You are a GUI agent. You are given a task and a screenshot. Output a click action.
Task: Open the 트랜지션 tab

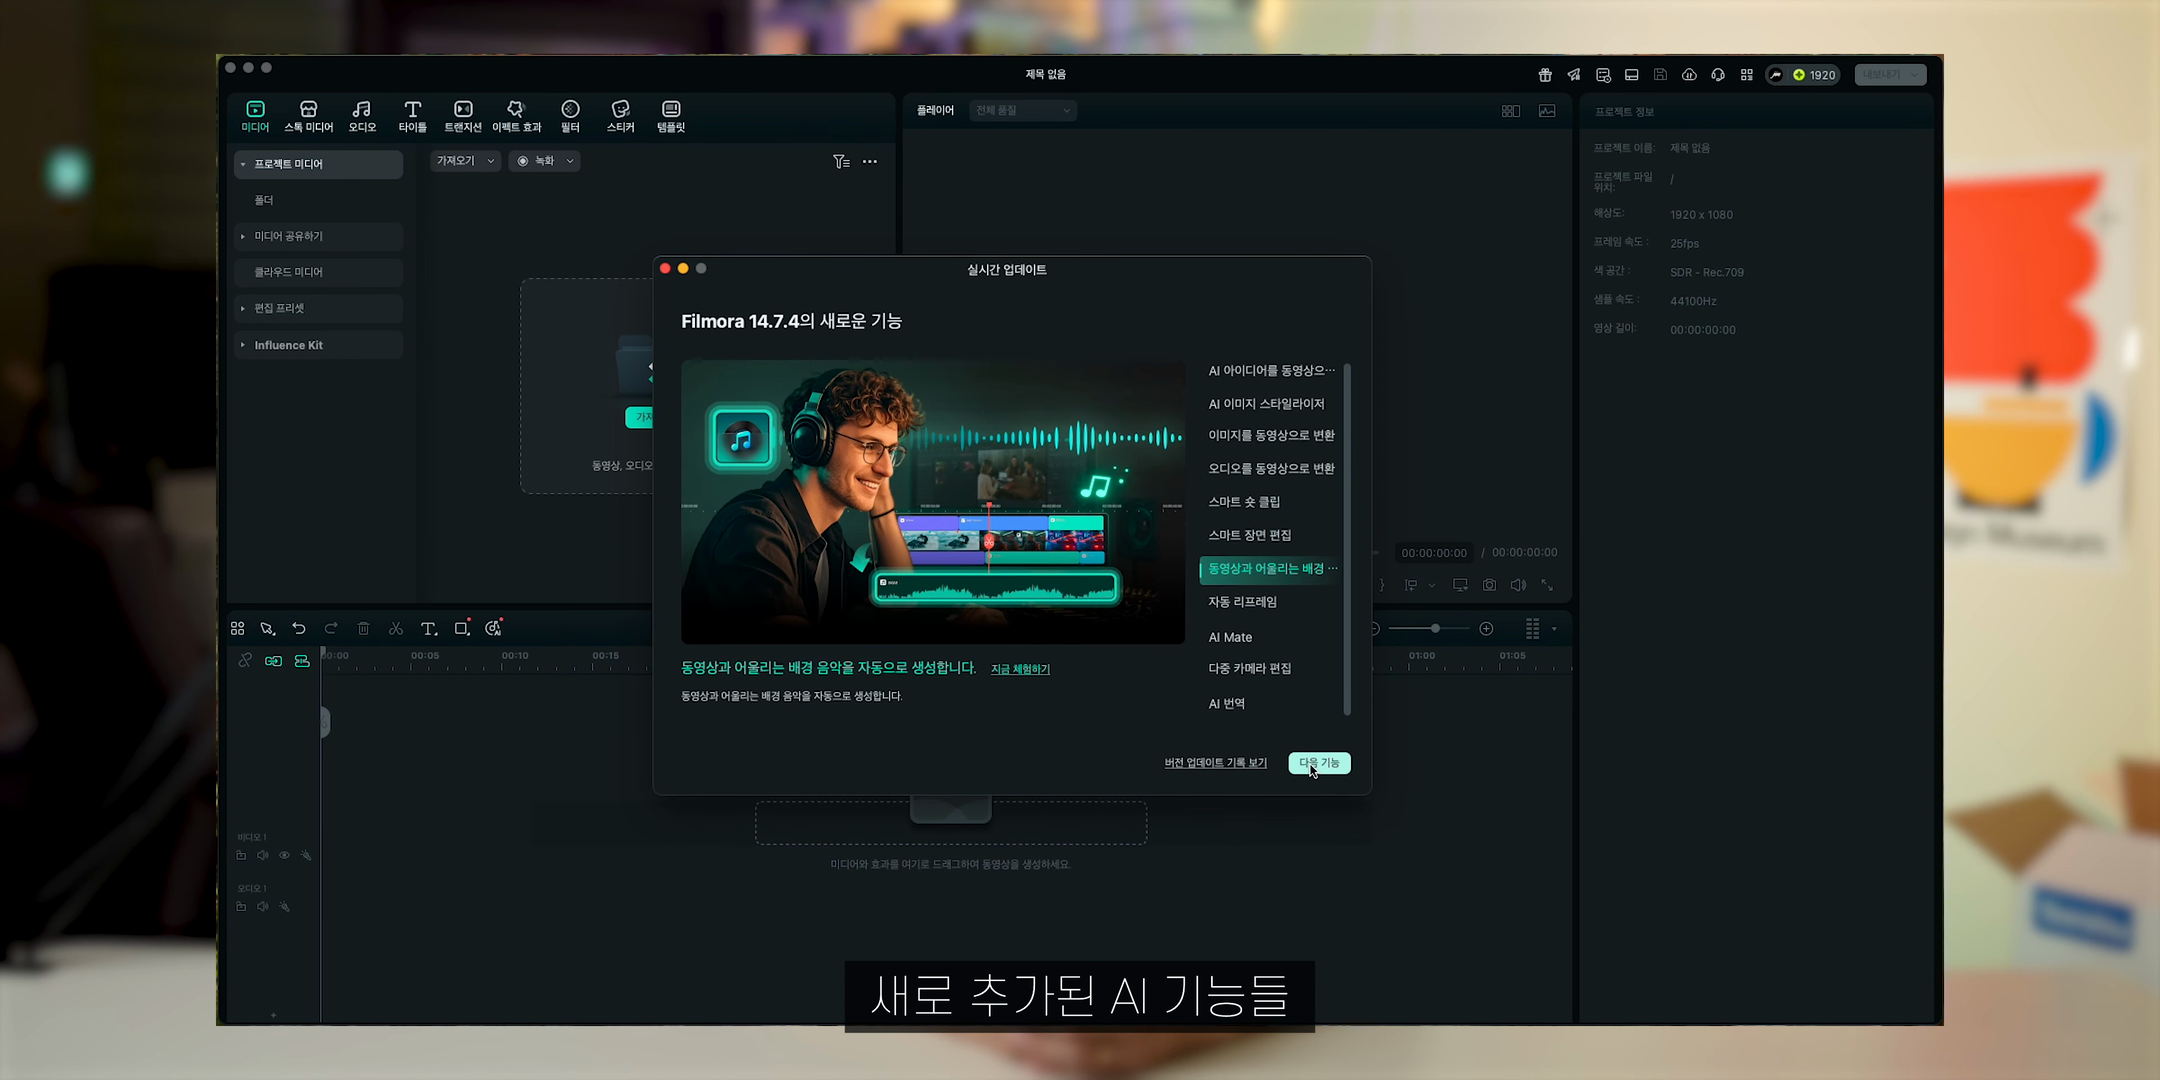(463, 116)
